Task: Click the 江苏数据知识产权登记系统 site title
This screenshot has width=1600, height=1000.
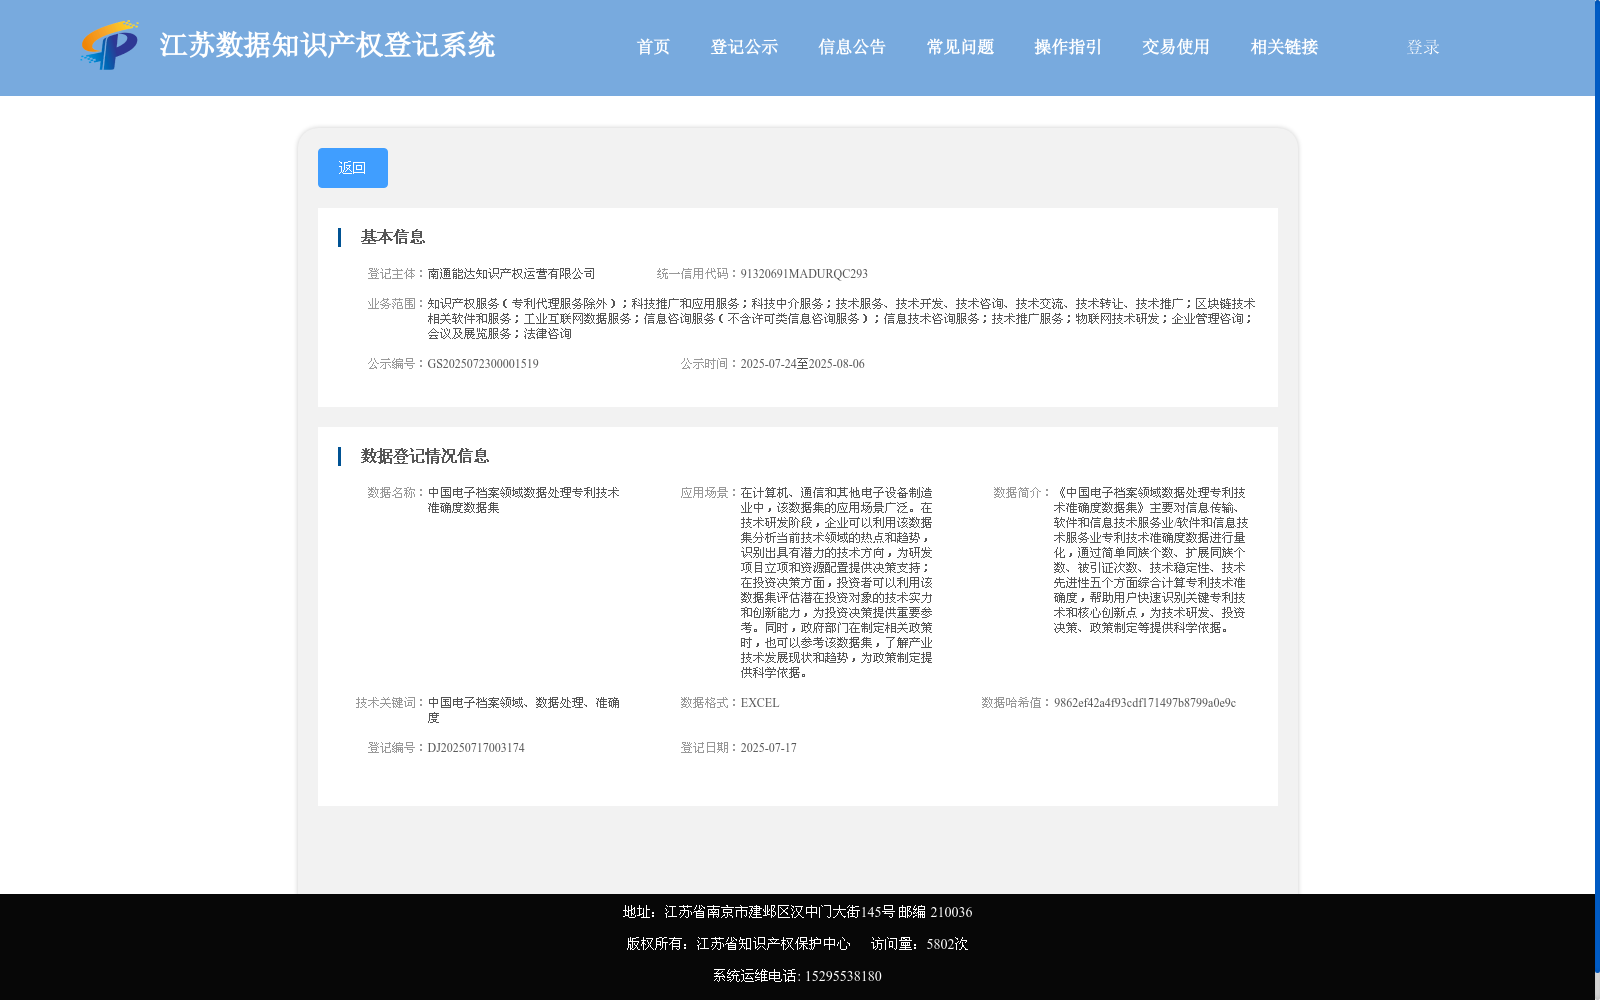Action: coord(327,45)
